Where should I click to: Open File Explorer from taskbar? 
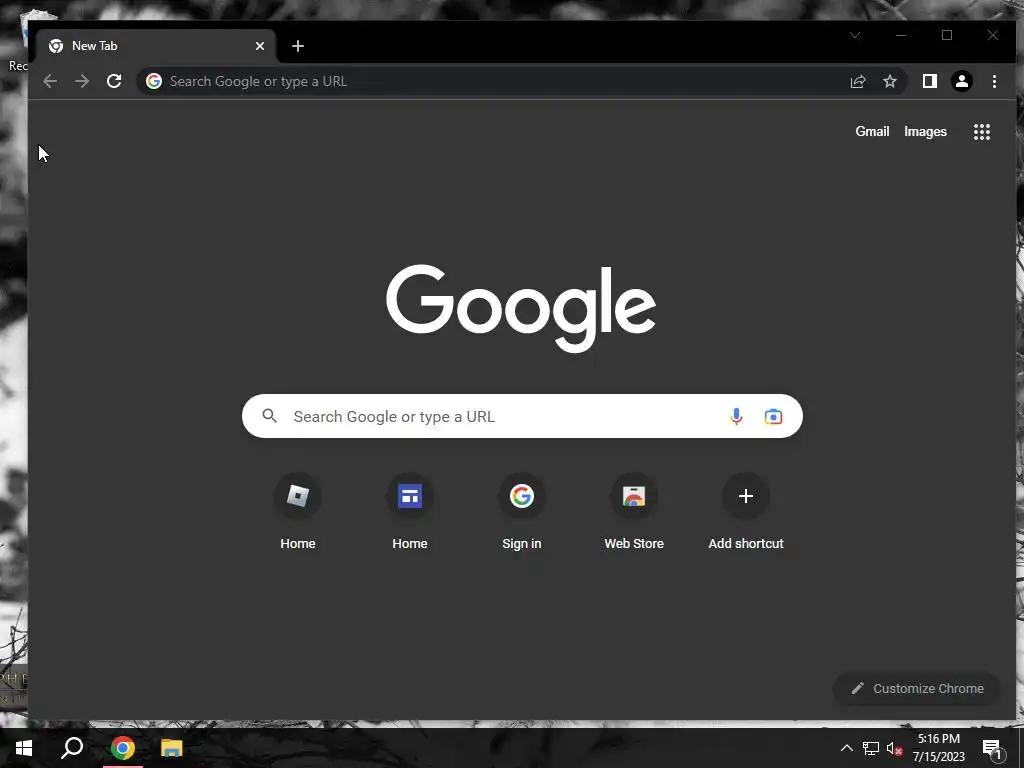pyautogui.click(x=172, y=748)
